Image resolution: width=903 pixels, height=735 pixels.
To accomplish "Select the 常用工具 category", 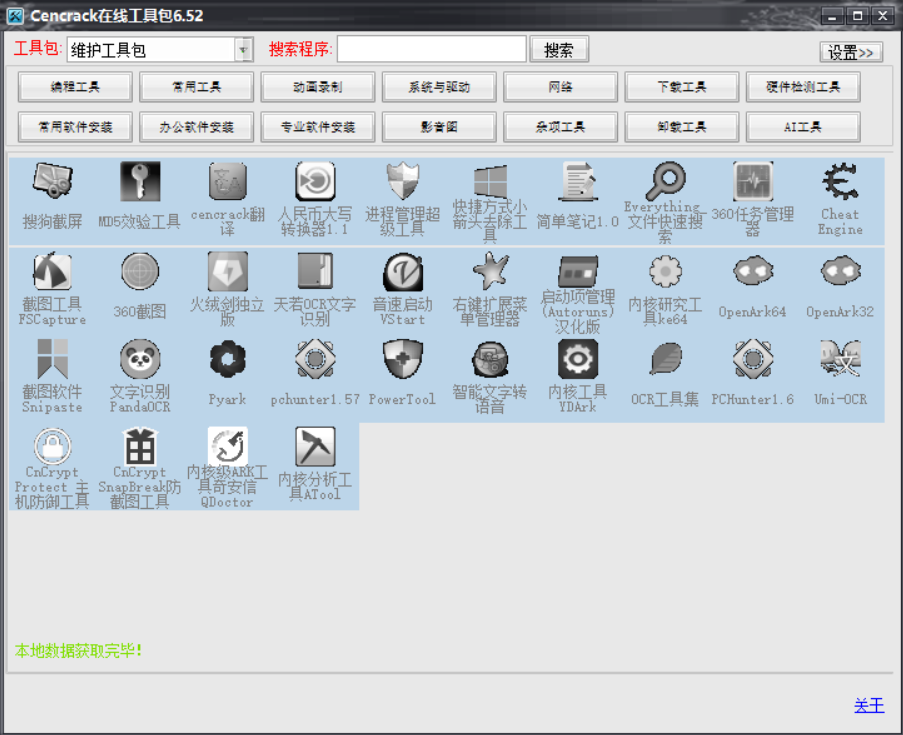I will click(x=196, y=87).
